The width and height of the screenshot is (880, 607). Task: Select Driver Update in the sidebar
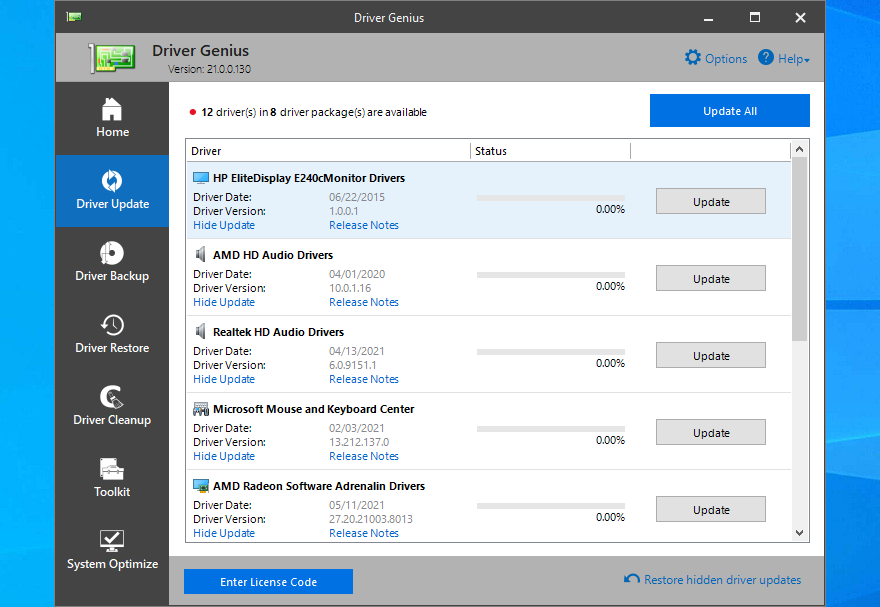click(x=112, y=191)
